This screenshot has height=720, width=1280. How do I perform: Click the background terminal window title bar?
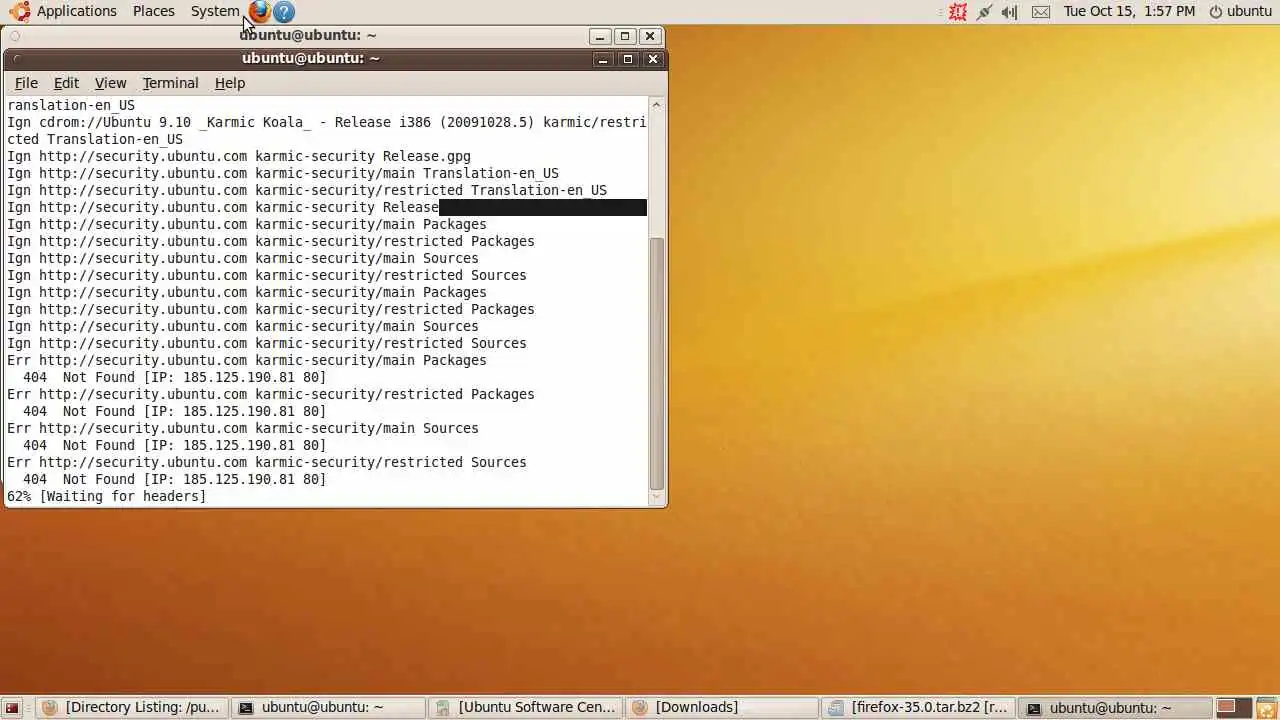[308, 35]
